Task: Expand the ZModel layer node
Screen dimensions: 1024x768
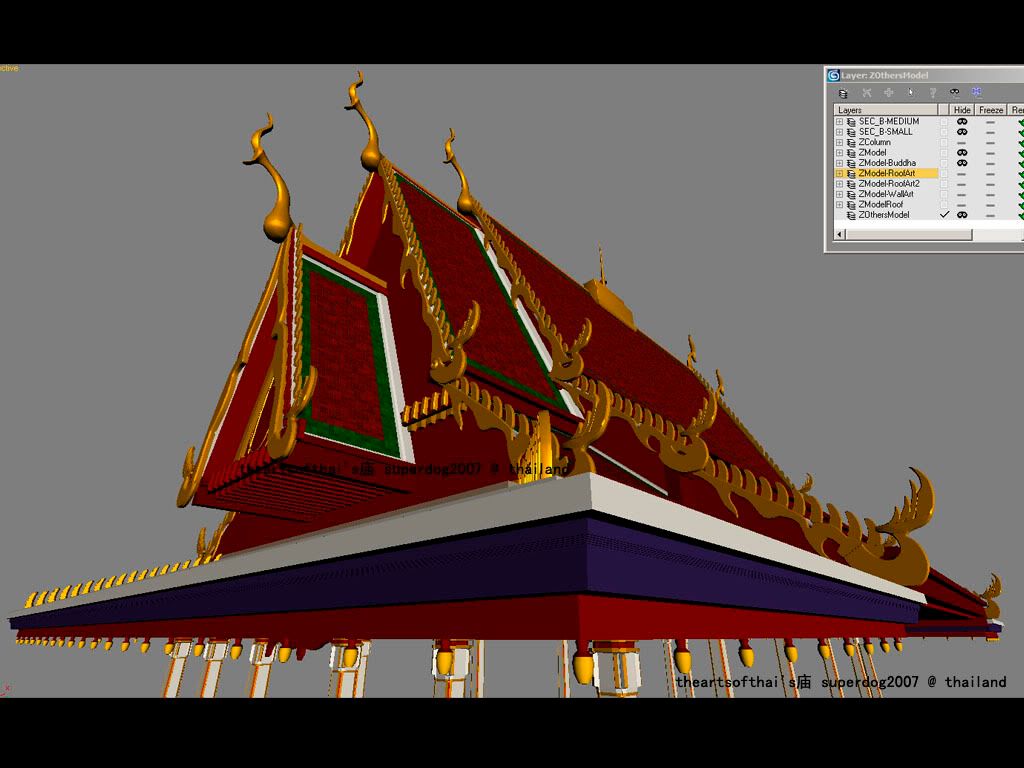Action: (839, 153)
